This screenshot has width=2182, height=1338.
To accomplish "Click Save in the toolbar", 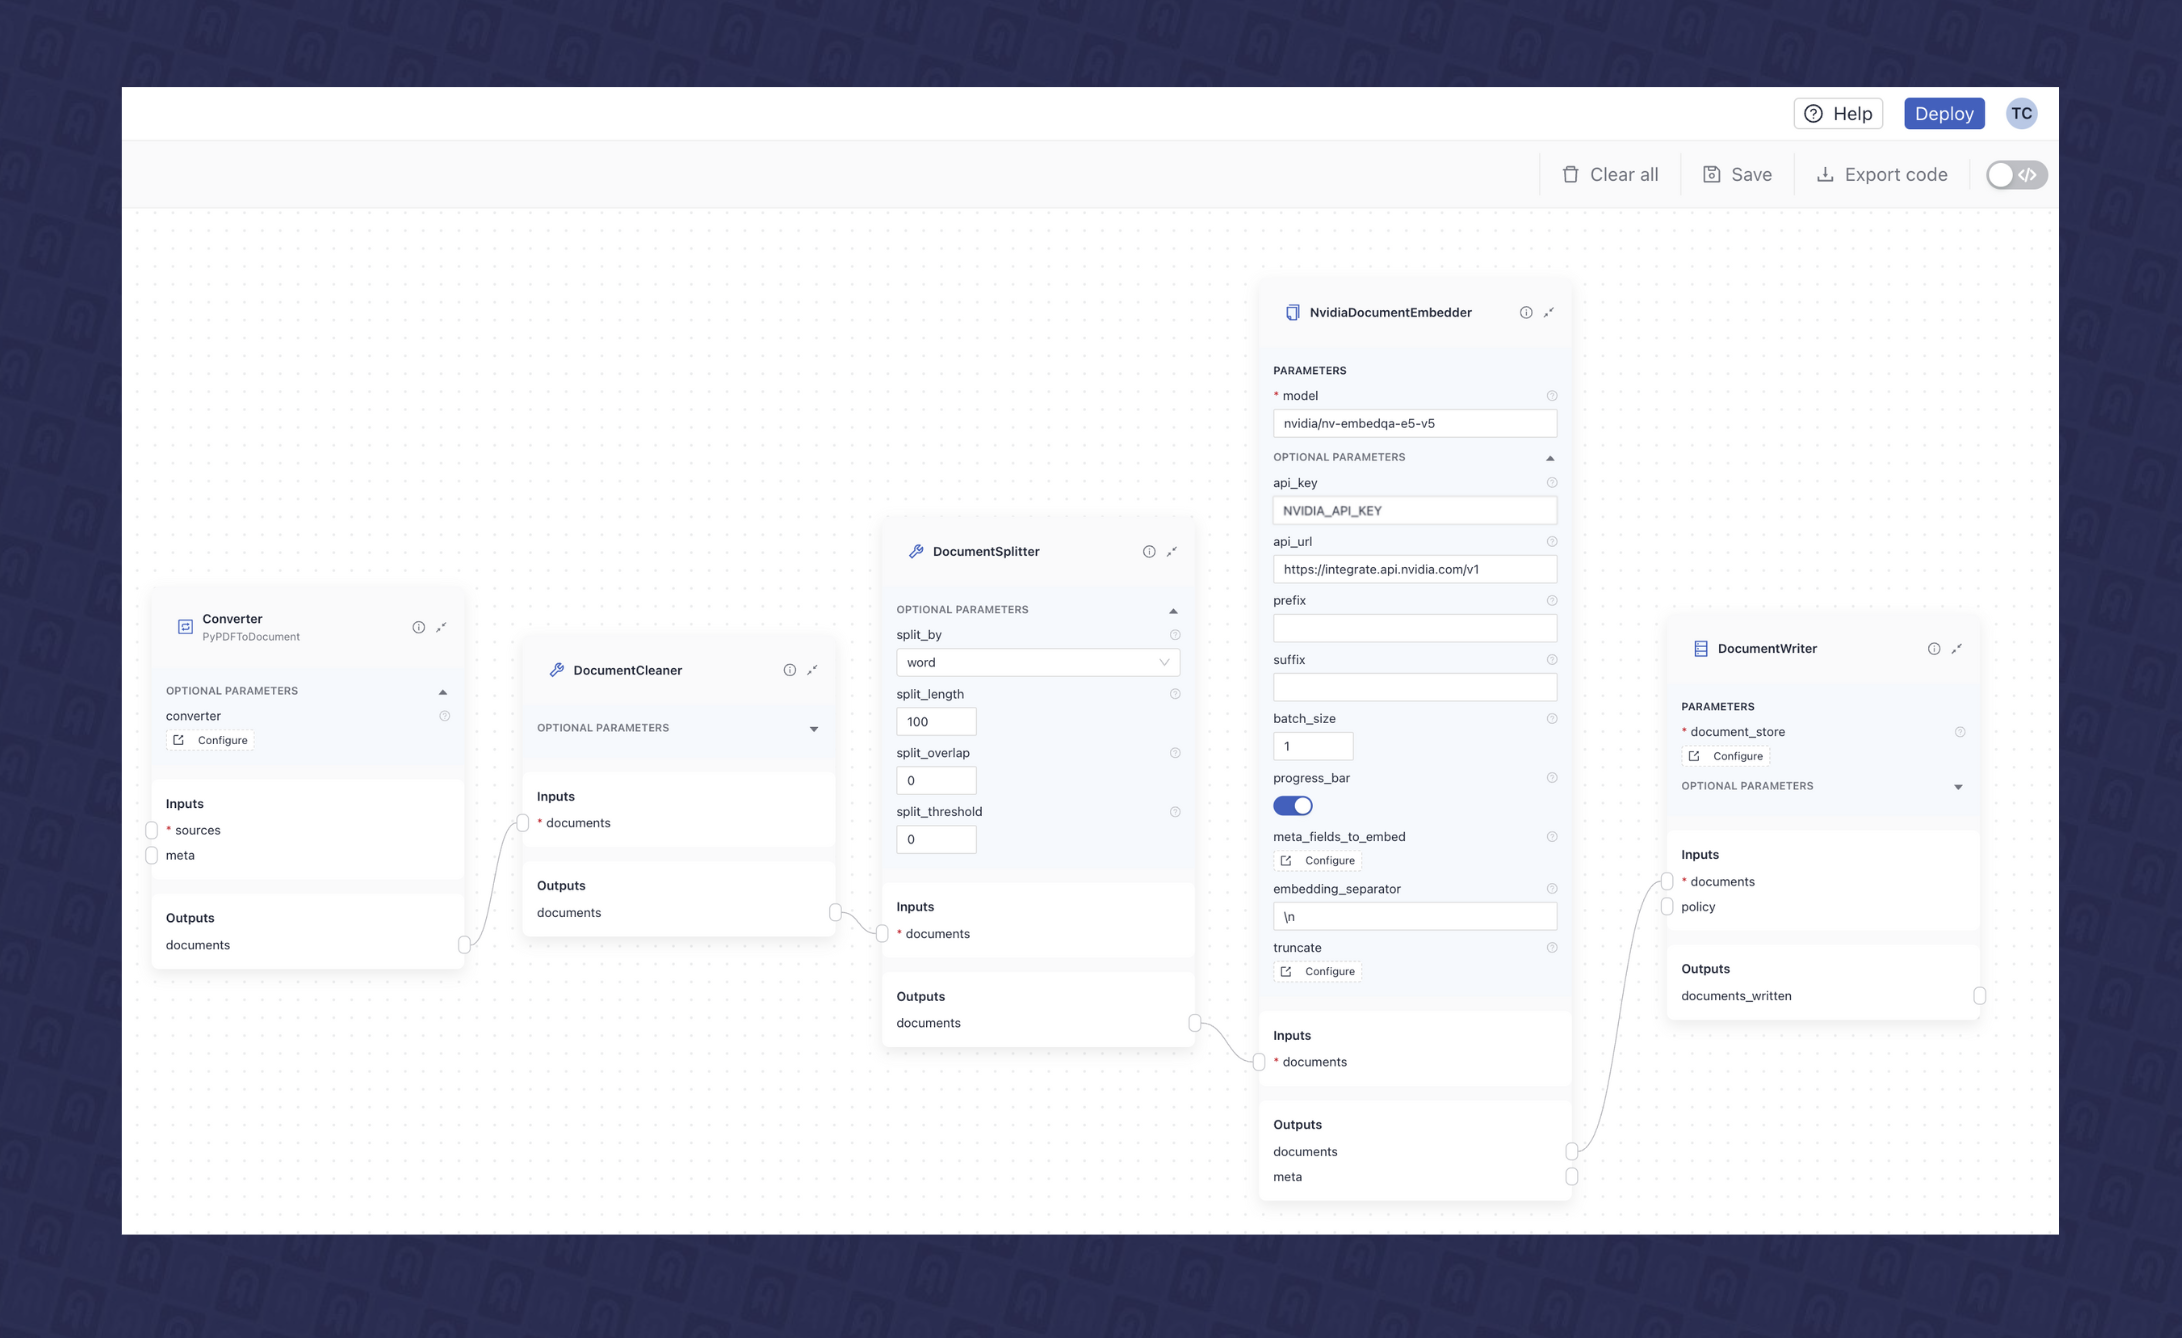I will coord(1737,175).
